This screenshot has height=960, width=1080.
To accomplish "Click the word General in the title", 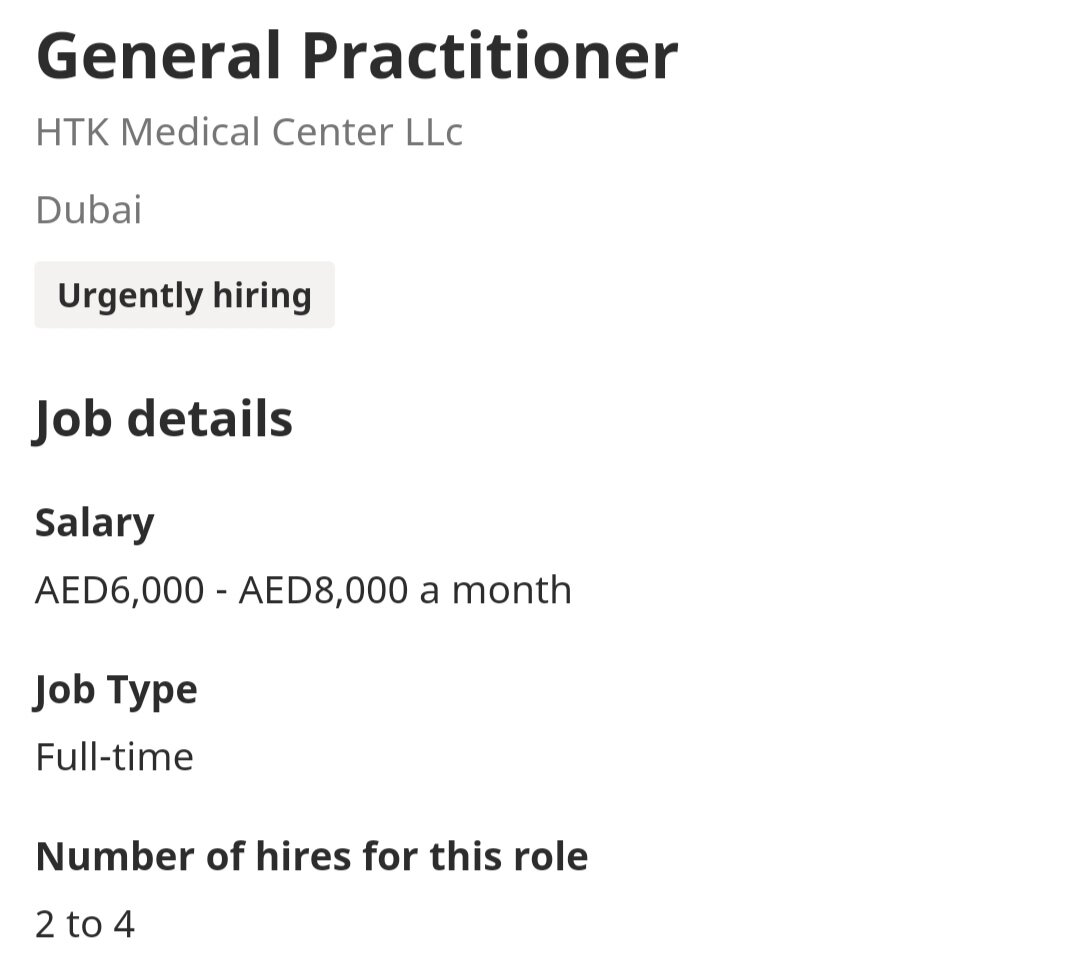I will click(159, 57).
